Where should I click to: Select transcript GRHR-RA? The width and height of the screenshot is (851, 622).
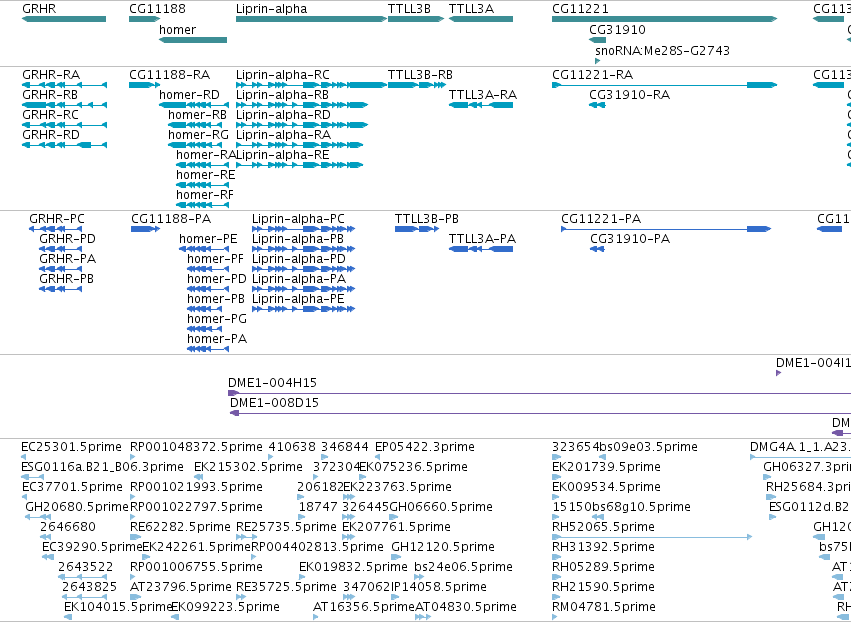pos(51,75)
